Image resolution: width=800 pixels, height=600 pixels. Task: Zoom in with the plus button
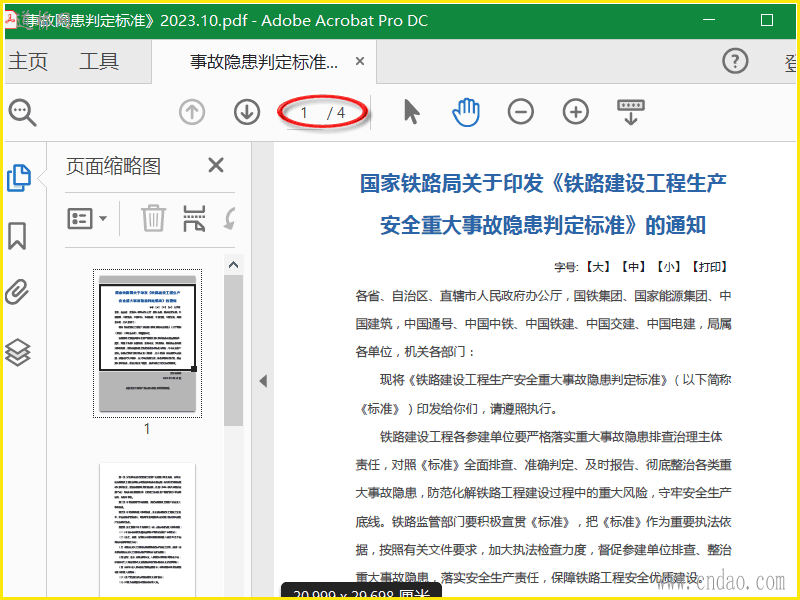click(x=576, y=112)
